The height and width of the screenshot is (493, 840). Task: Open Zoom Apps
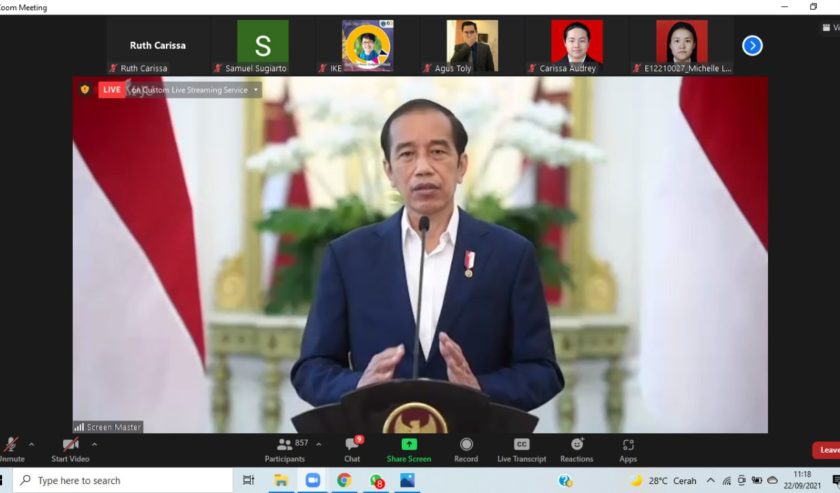point(628,450)
